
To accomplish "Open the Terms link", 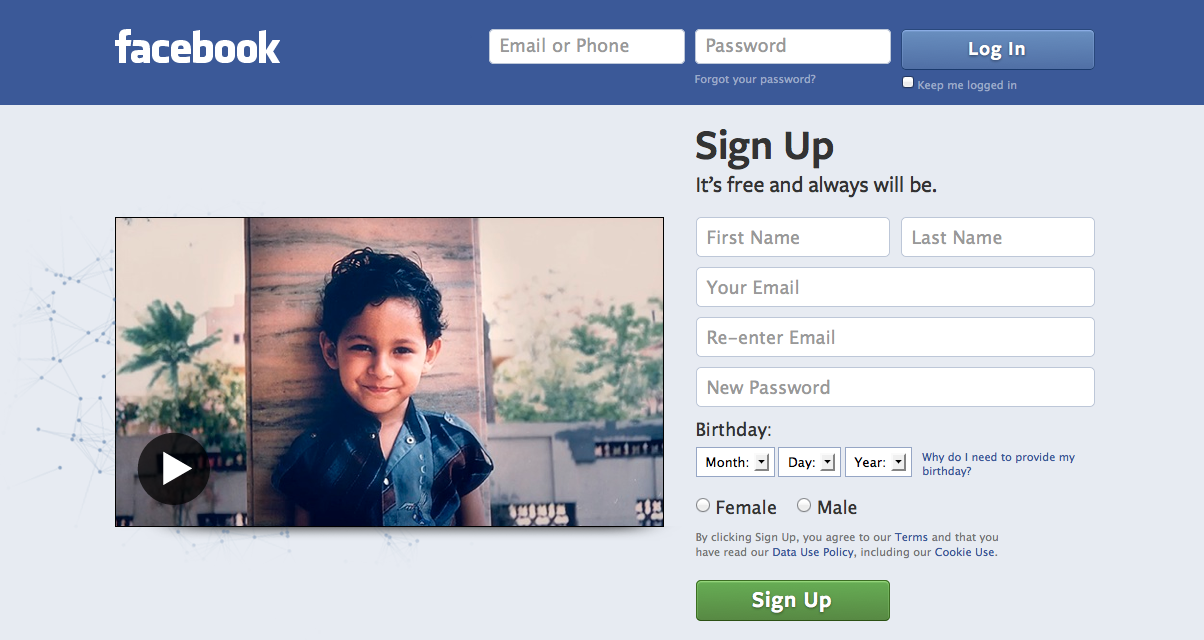I will [911, 538].
